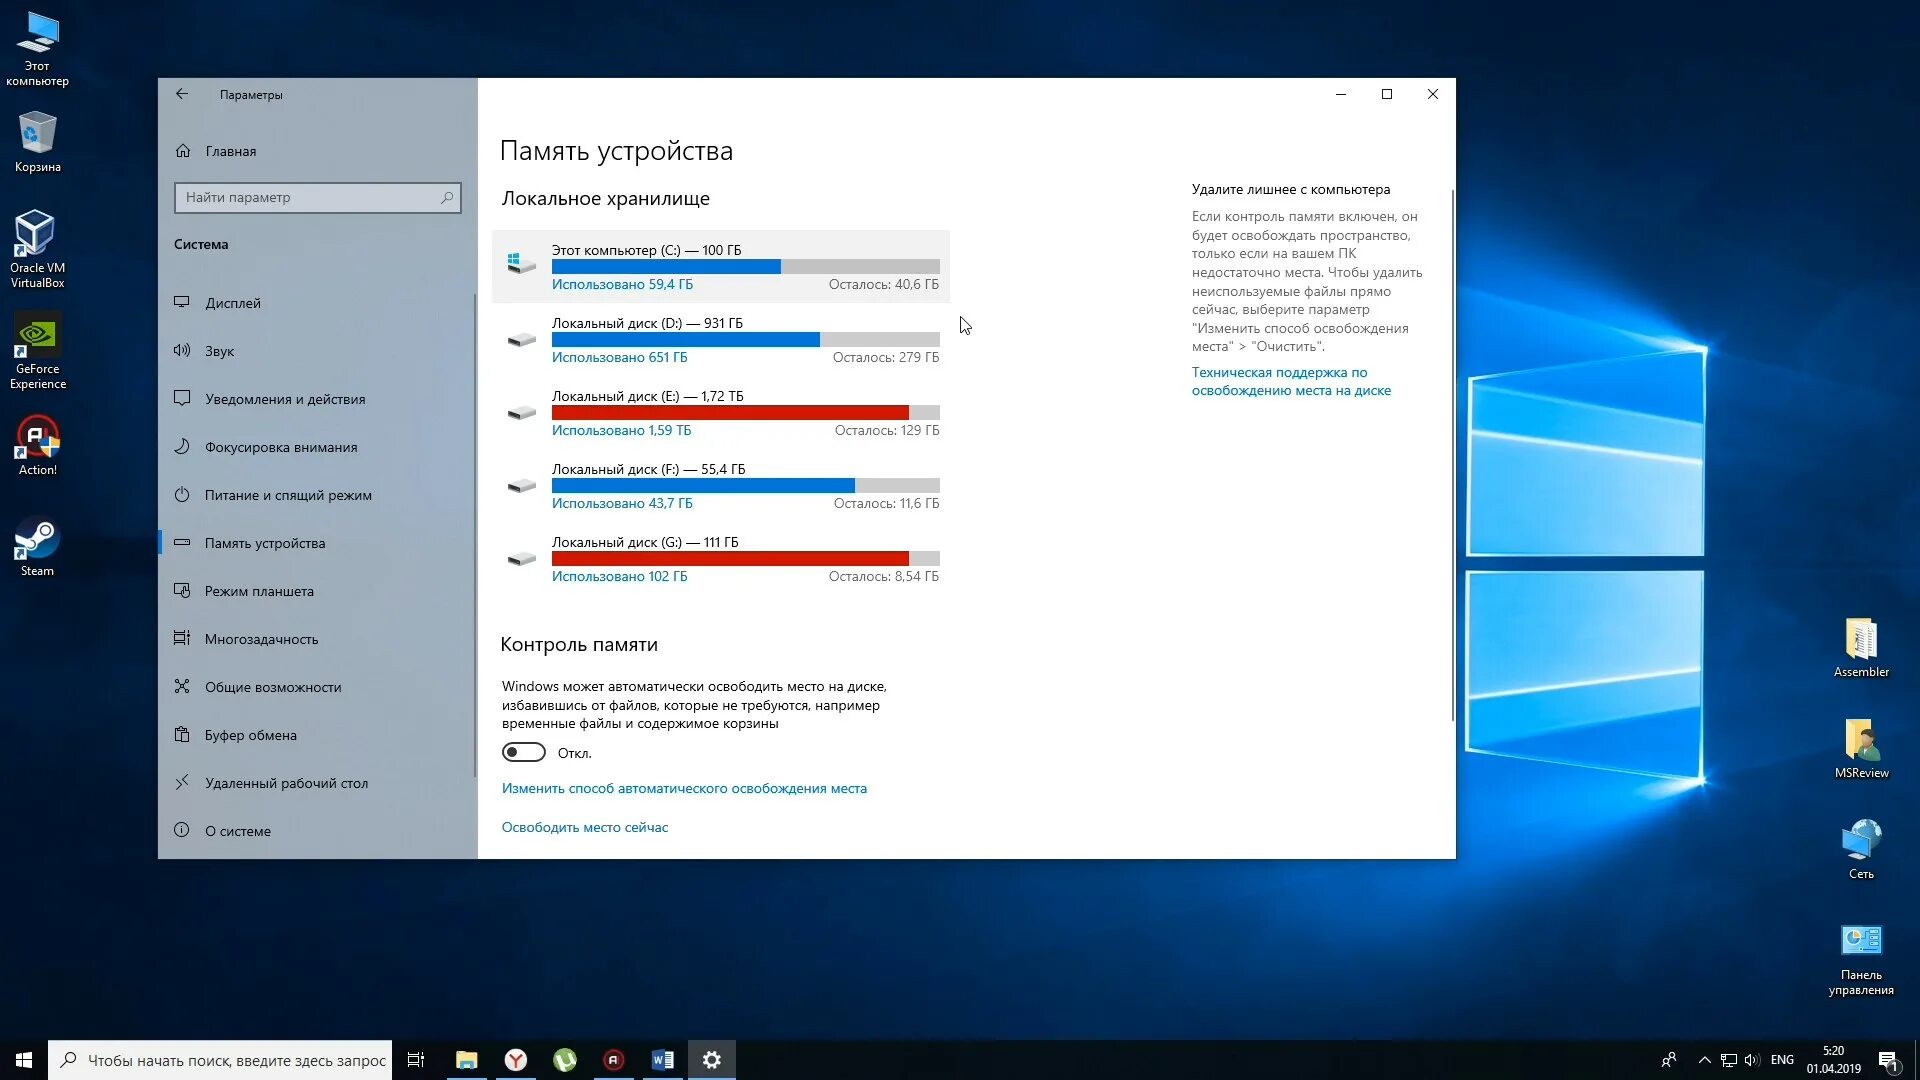Open Буфер обмена settings
This screenshot has height=1080, width=1920.
[x=250, y=735]
